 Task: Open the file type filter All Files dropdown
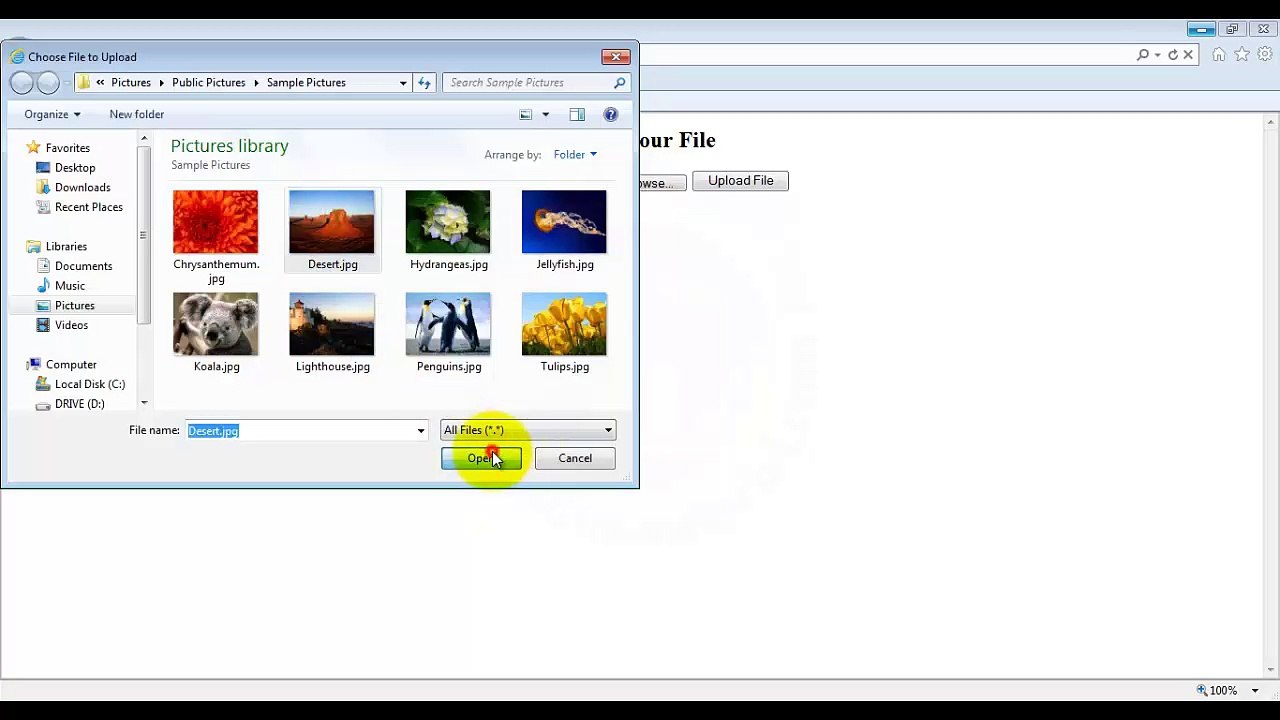click(x=528, y=430)
